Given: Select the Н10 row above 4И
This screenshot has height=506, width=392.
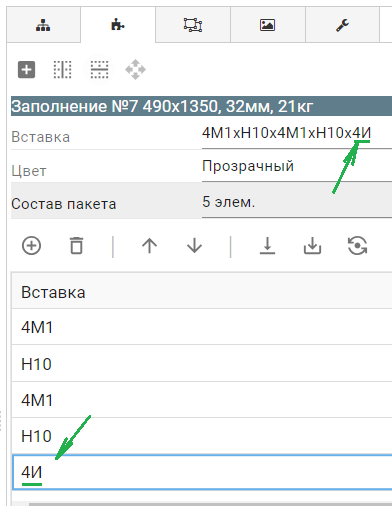Looking at the screenshot, I should click(x=202, y=436).
